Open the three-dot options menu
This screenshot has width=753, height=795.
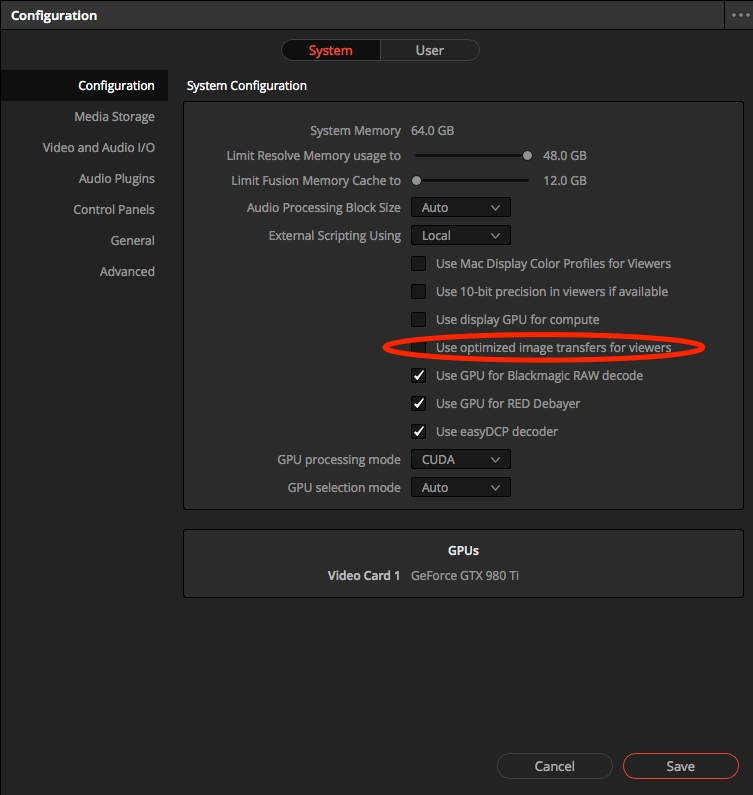click(740, 15)
